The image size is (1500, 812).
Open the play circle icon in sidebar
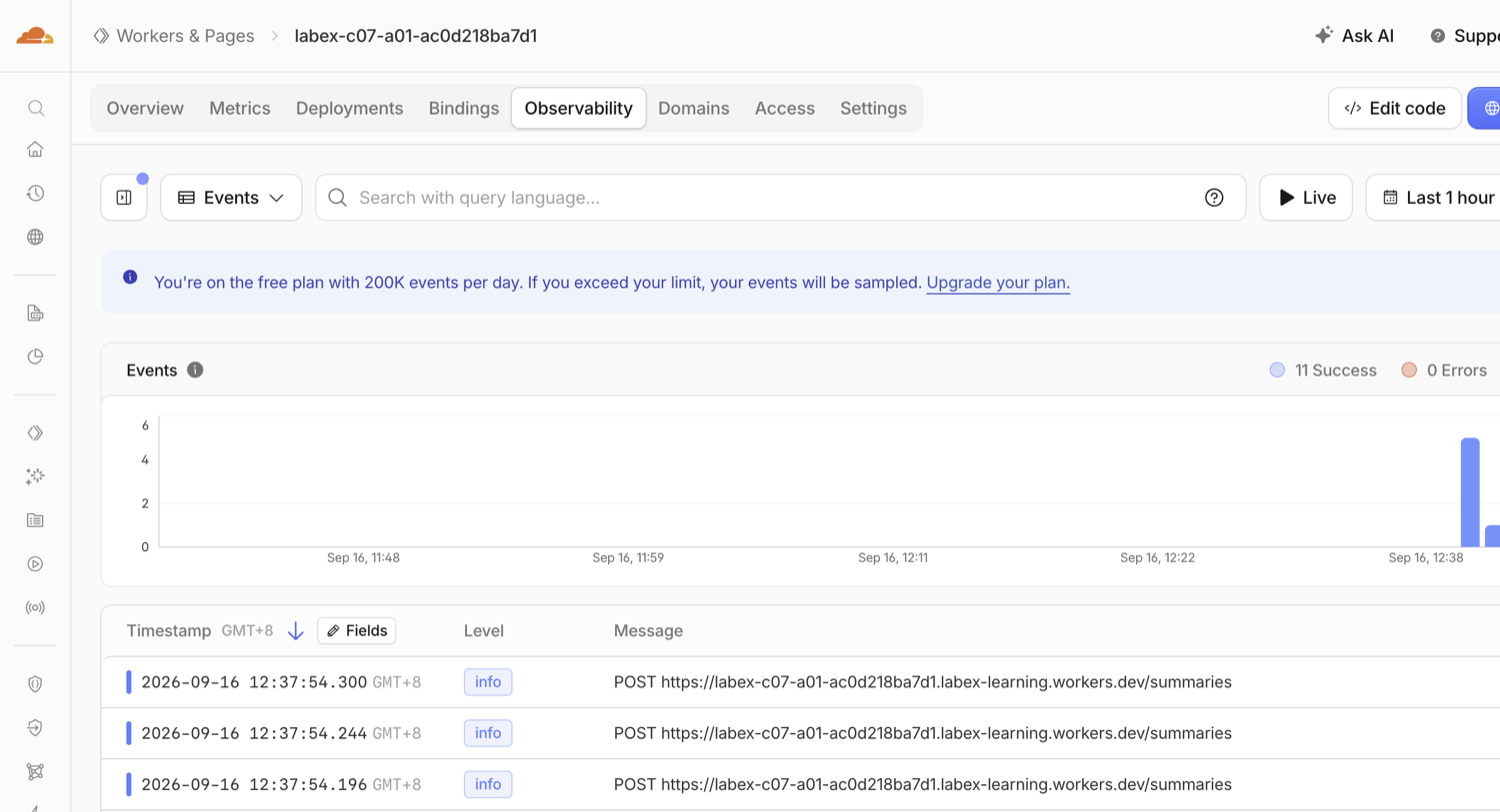(x=35, y=563)
